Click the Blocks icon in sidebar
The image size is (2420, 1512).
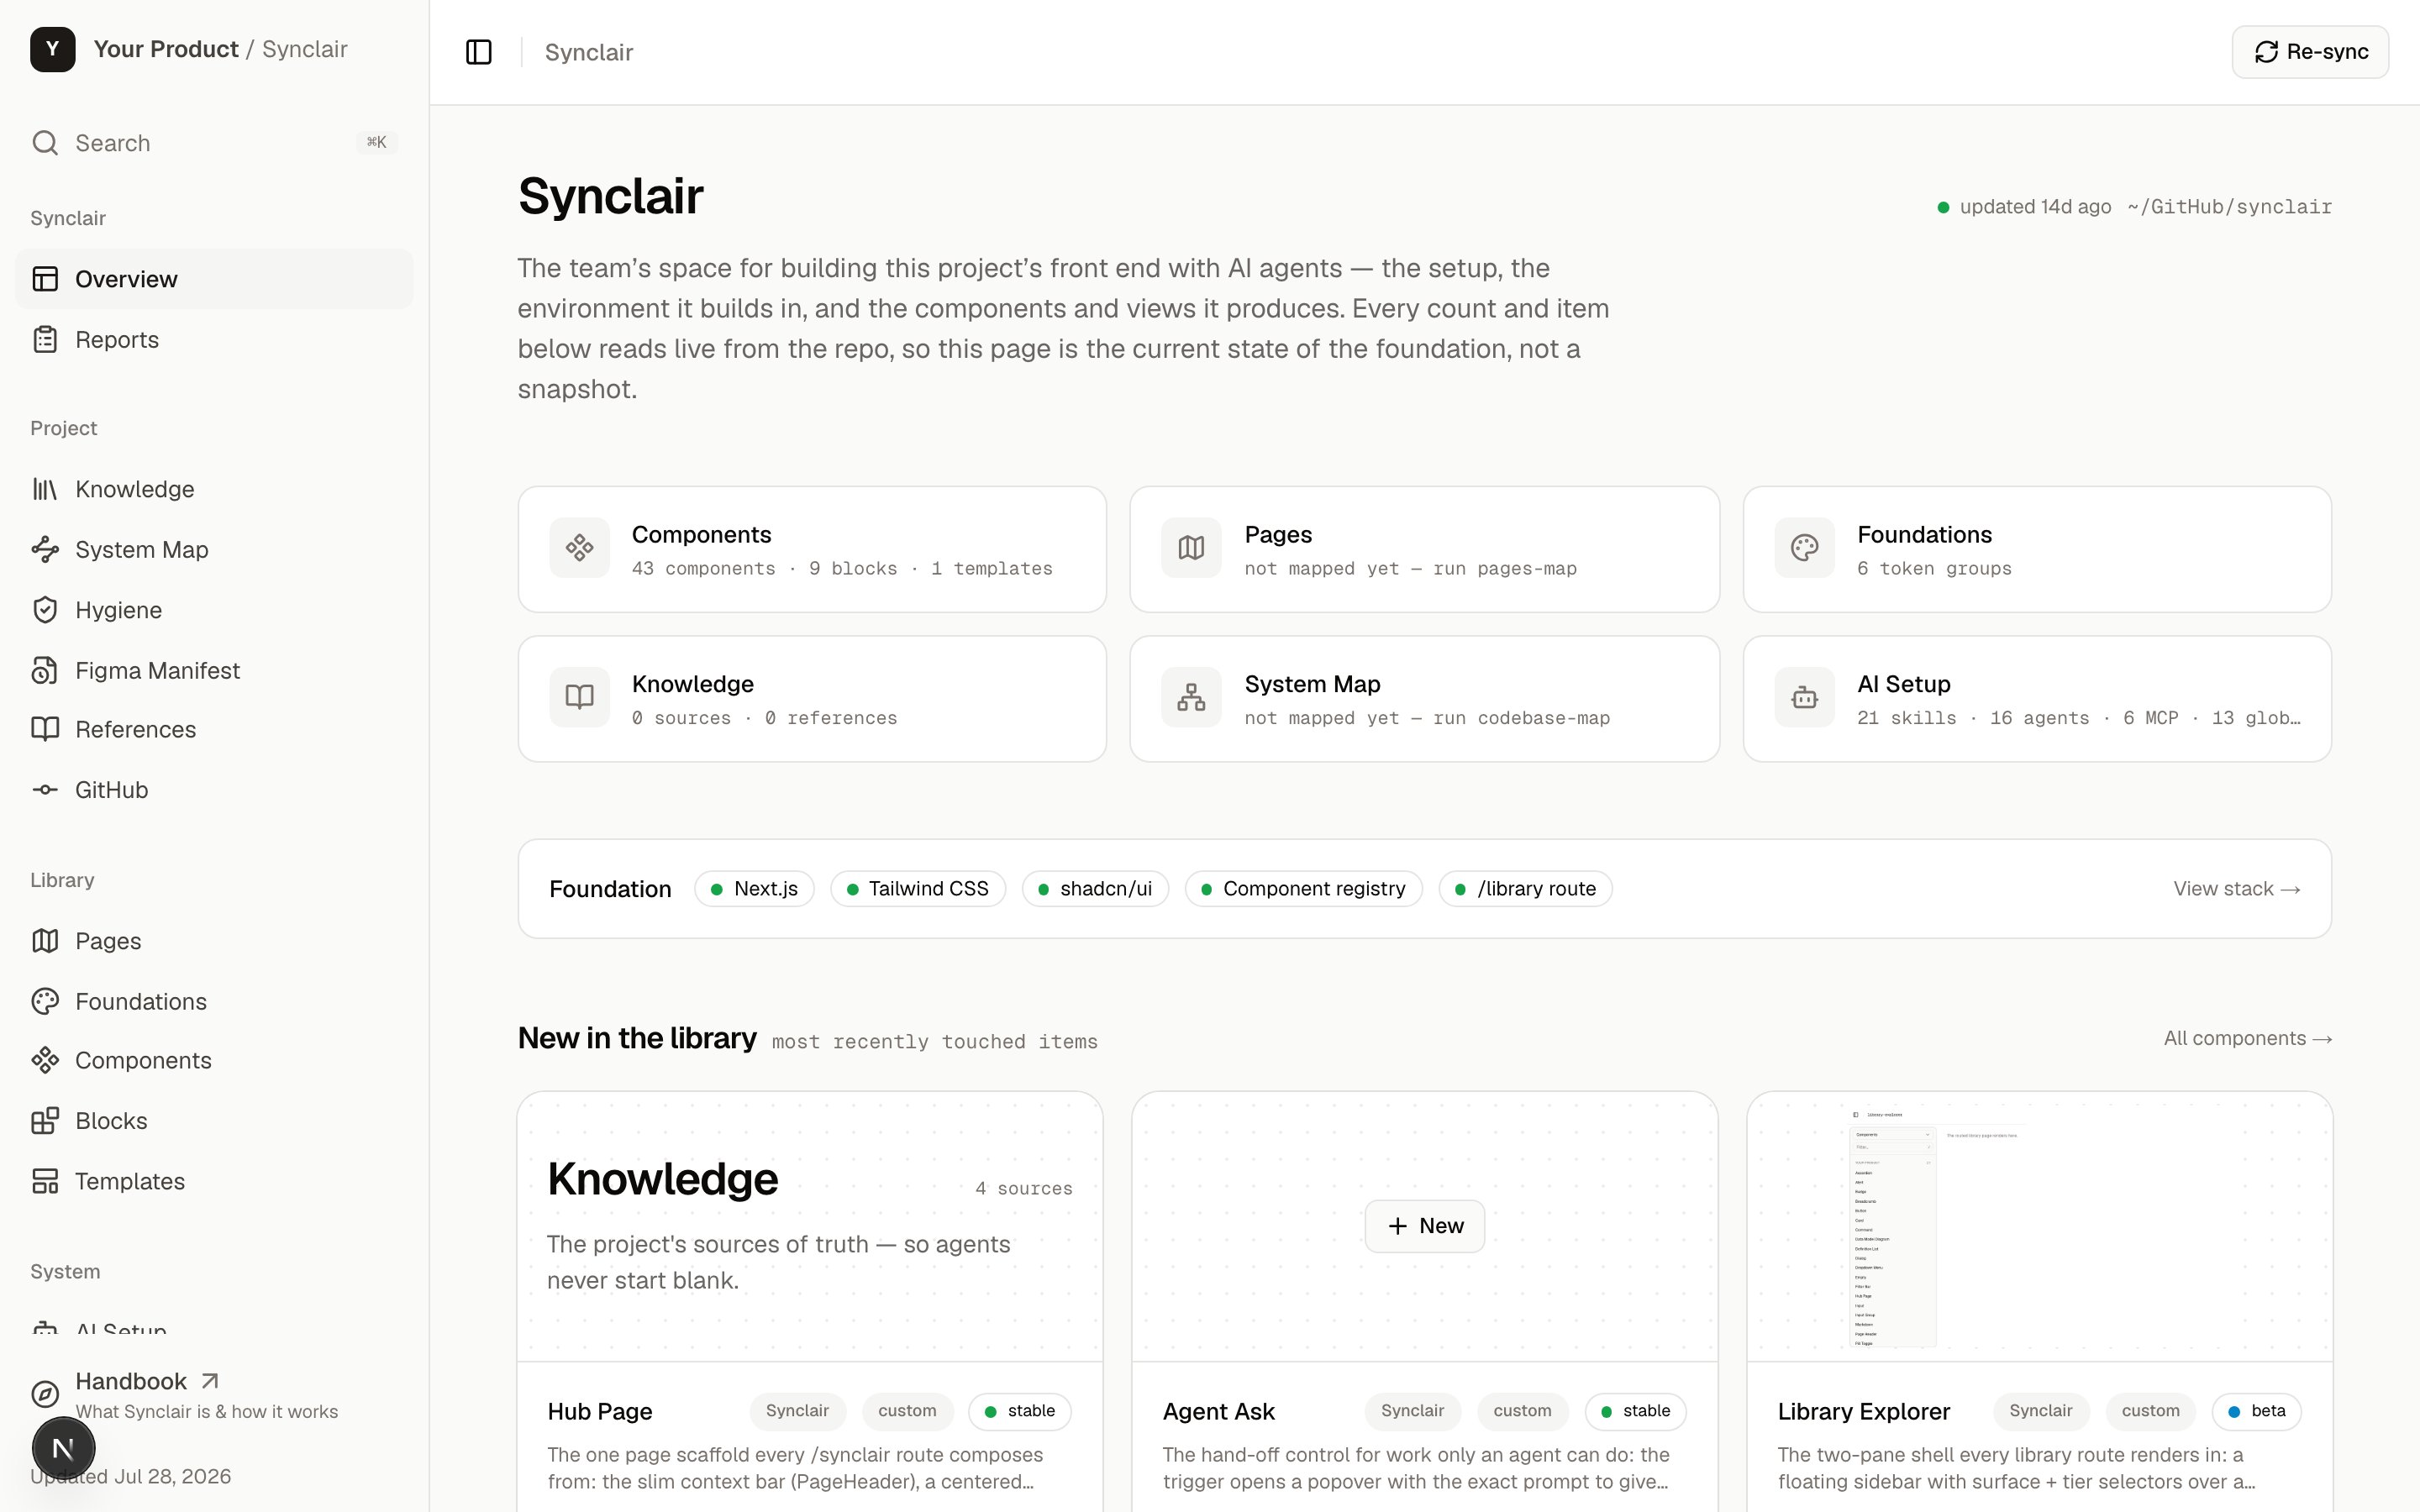[x=45, y=1121]
